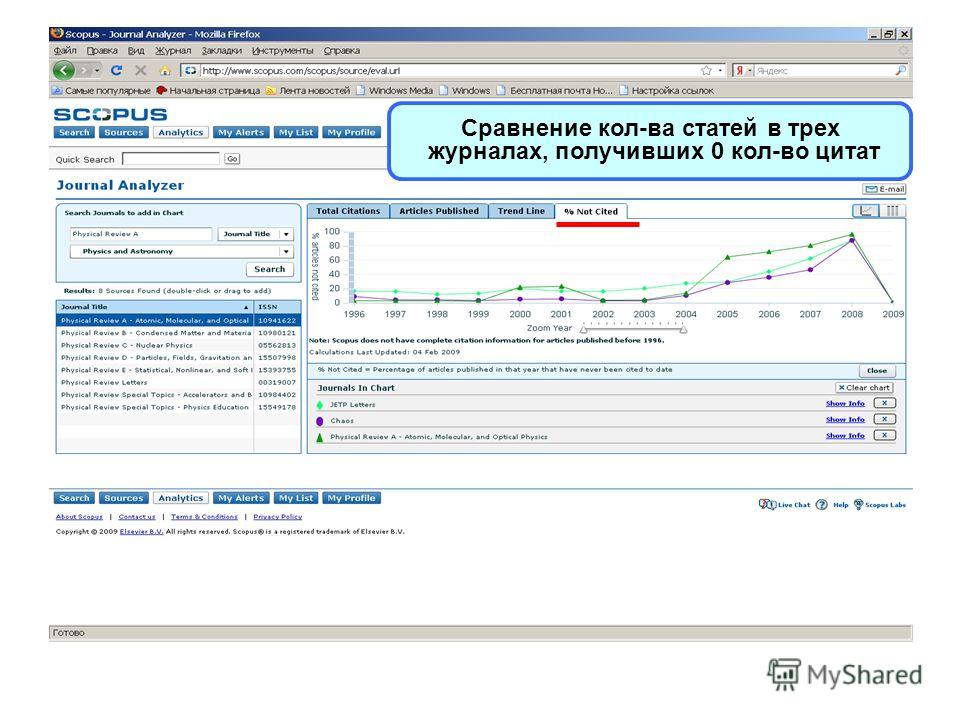Click the Firefox back arrow button

click(64, 70)
